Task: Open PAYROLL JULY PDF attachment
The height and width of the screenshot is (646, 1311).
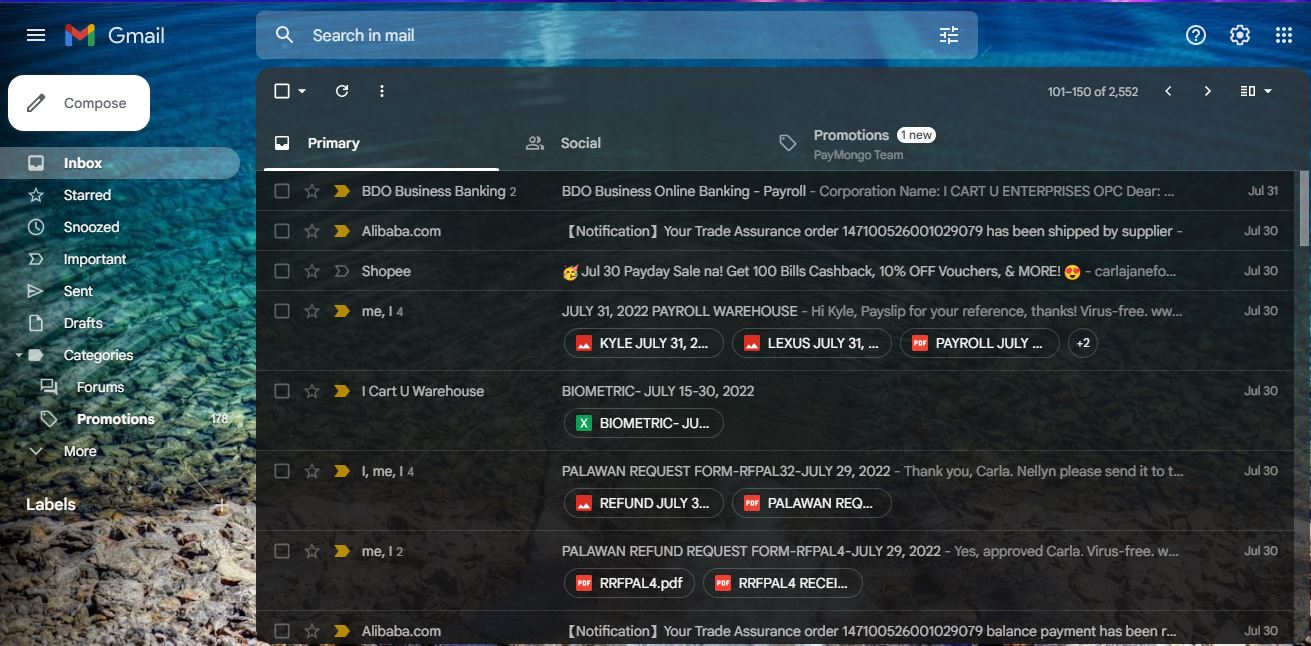Action: click(979, 343)
